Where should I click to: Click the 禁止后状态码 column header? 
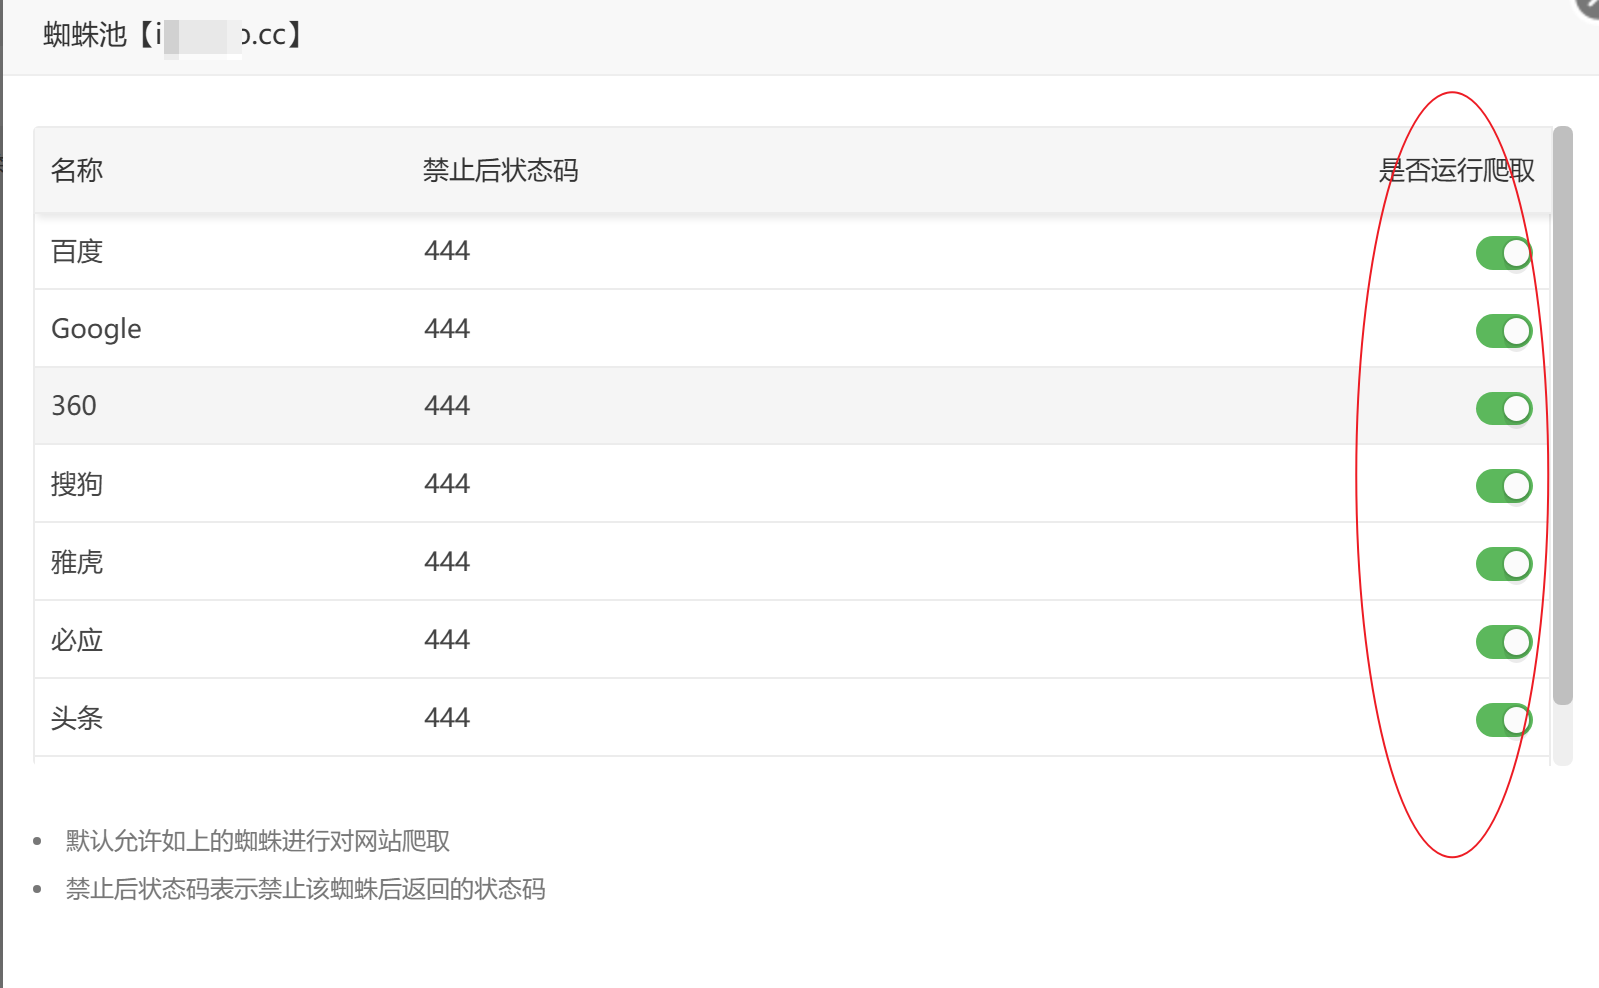point(500,171)
